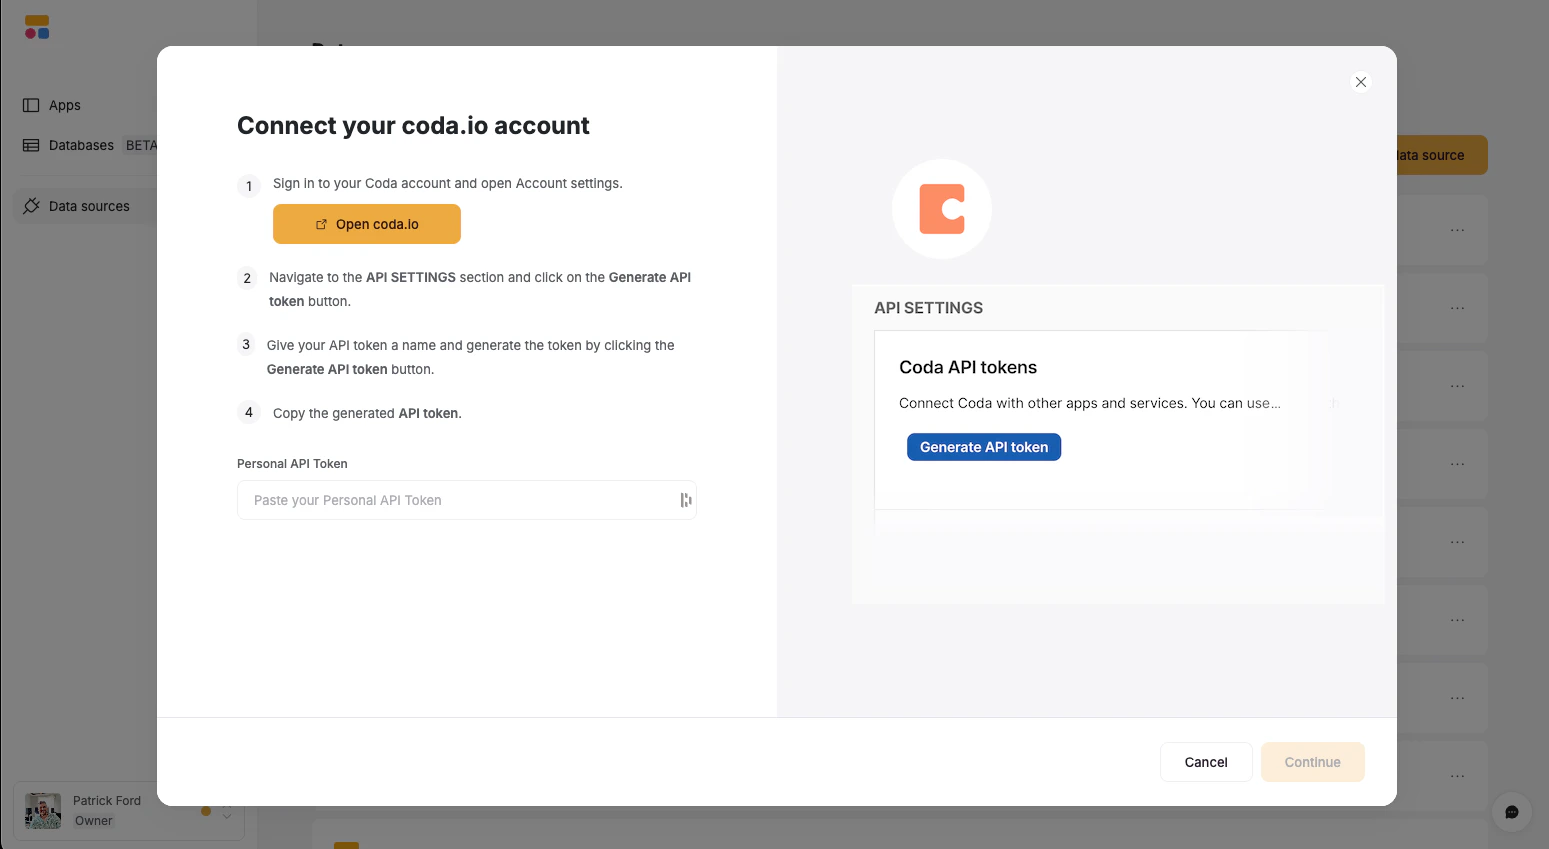Click the "Personal API Token" field label
Image resolution: width=1549 pixels, height=849 pixels.
click(x=292, y=464)
